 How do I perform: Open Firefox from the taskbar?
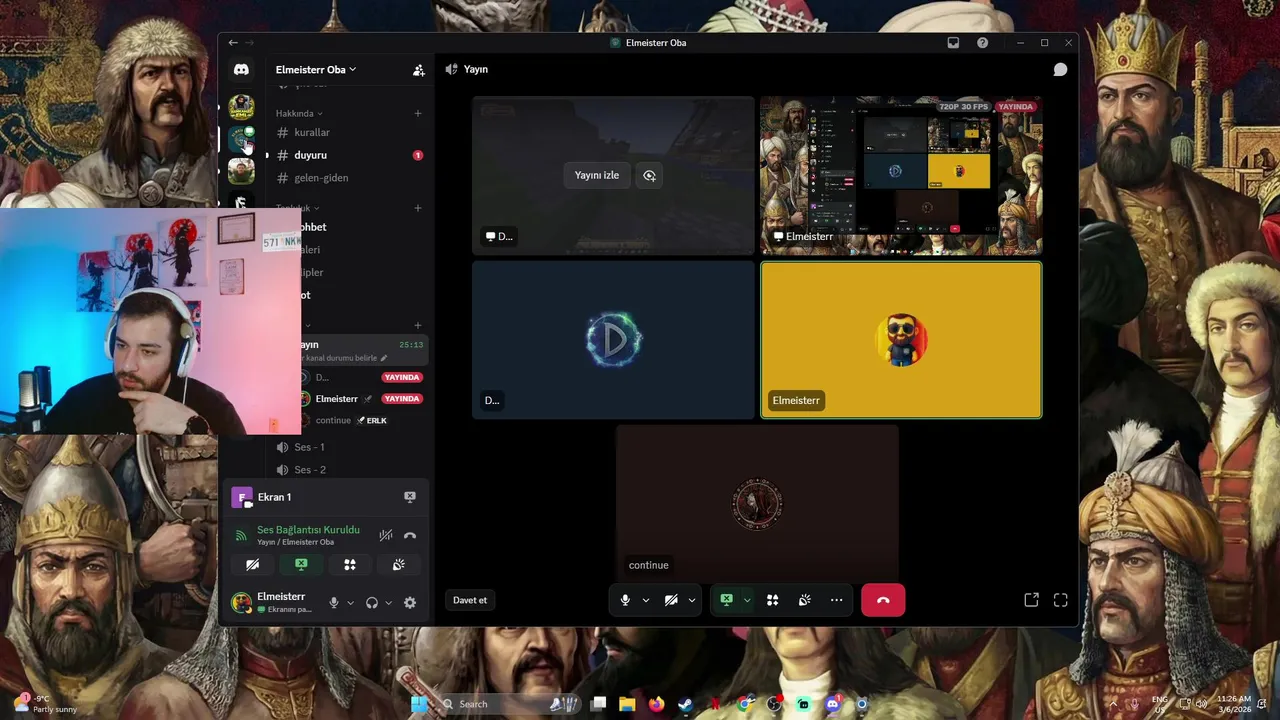coord(656,704)
